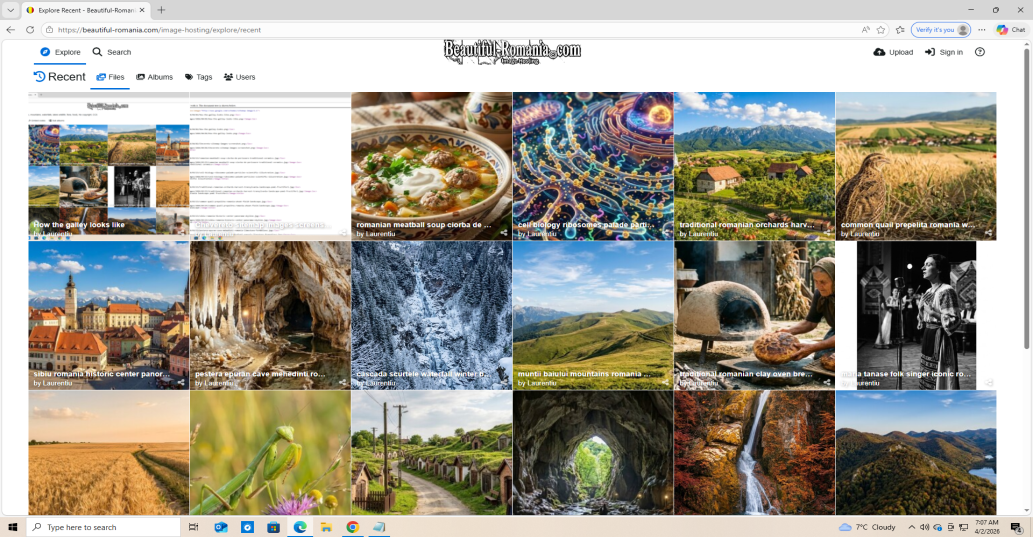This screenshot has height=537, width=1033.
Task: Click the Beautiful-Romania.com logo
Action: 512,52
